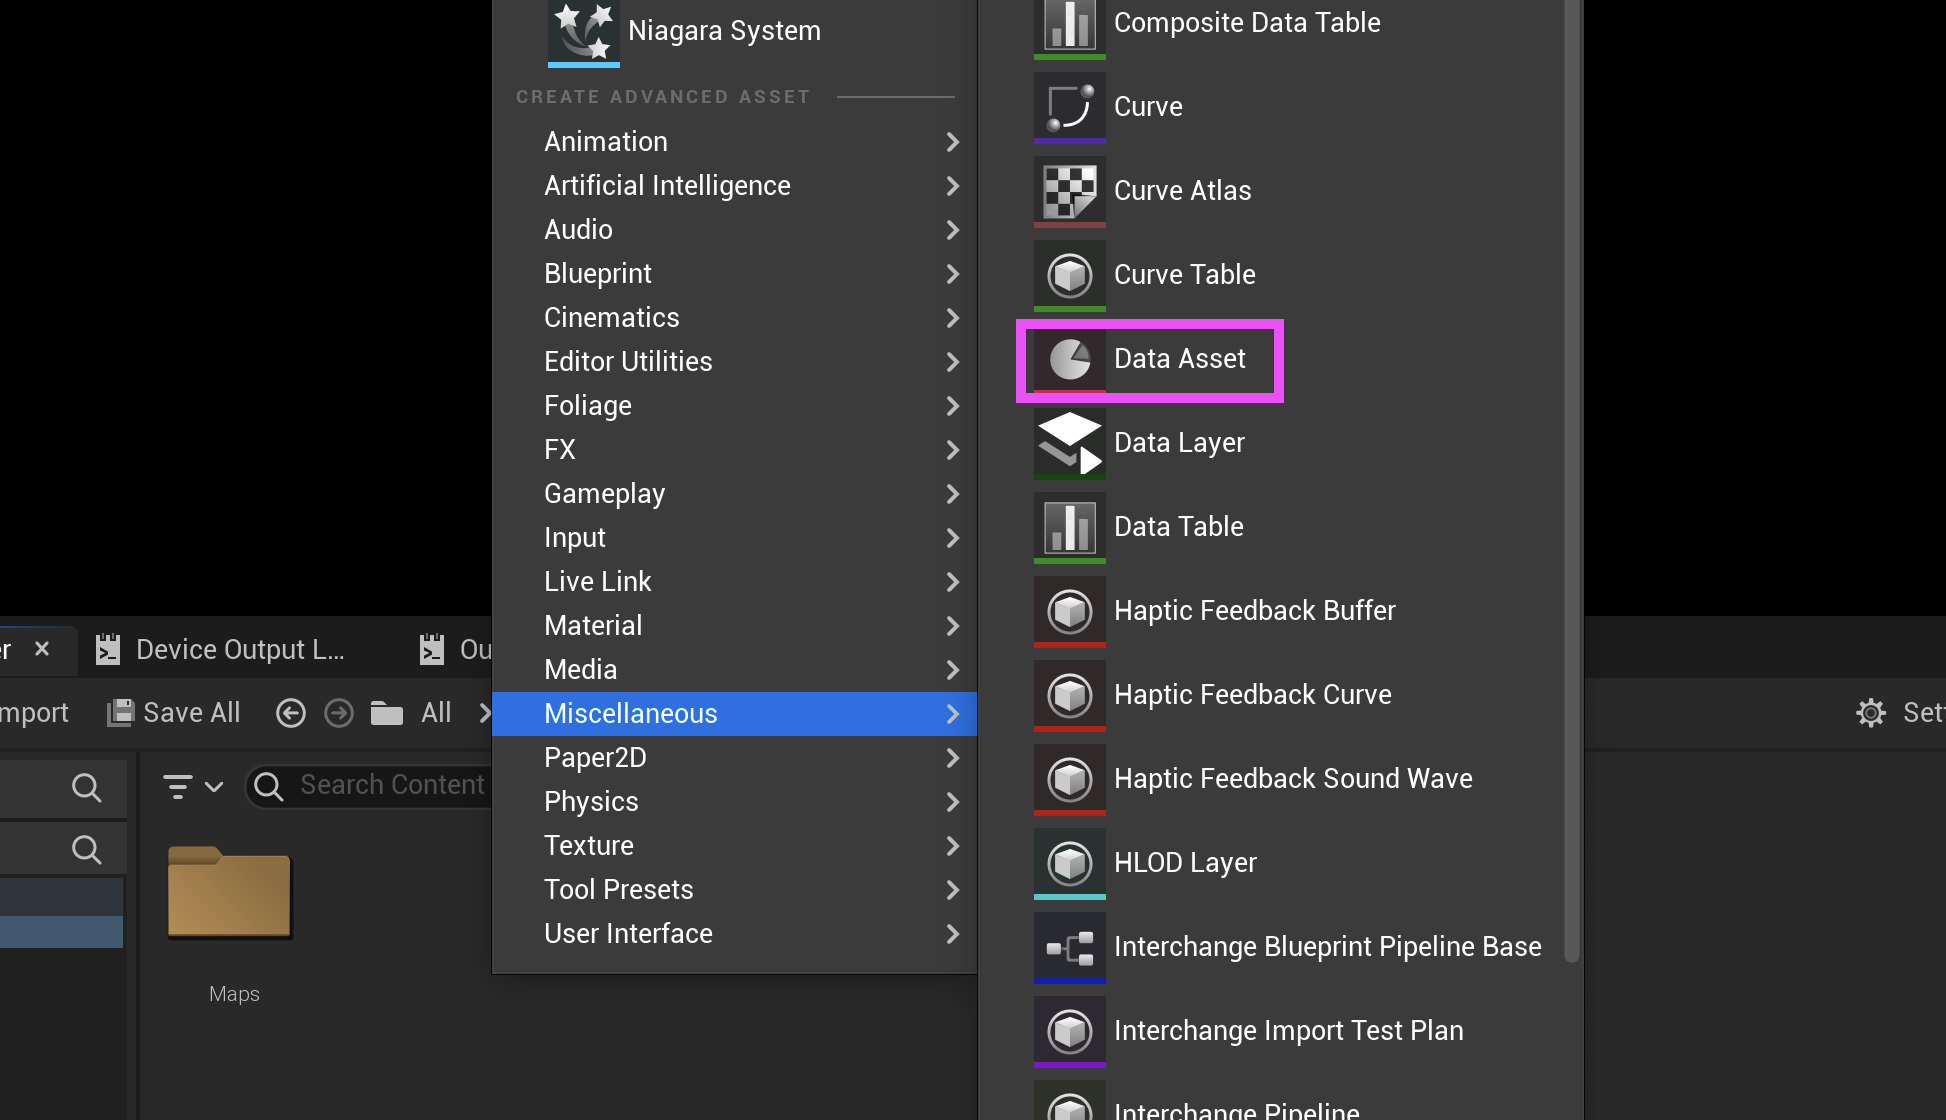Open the Settings gear icon

pyautogui.click(x=1870, y=713)
